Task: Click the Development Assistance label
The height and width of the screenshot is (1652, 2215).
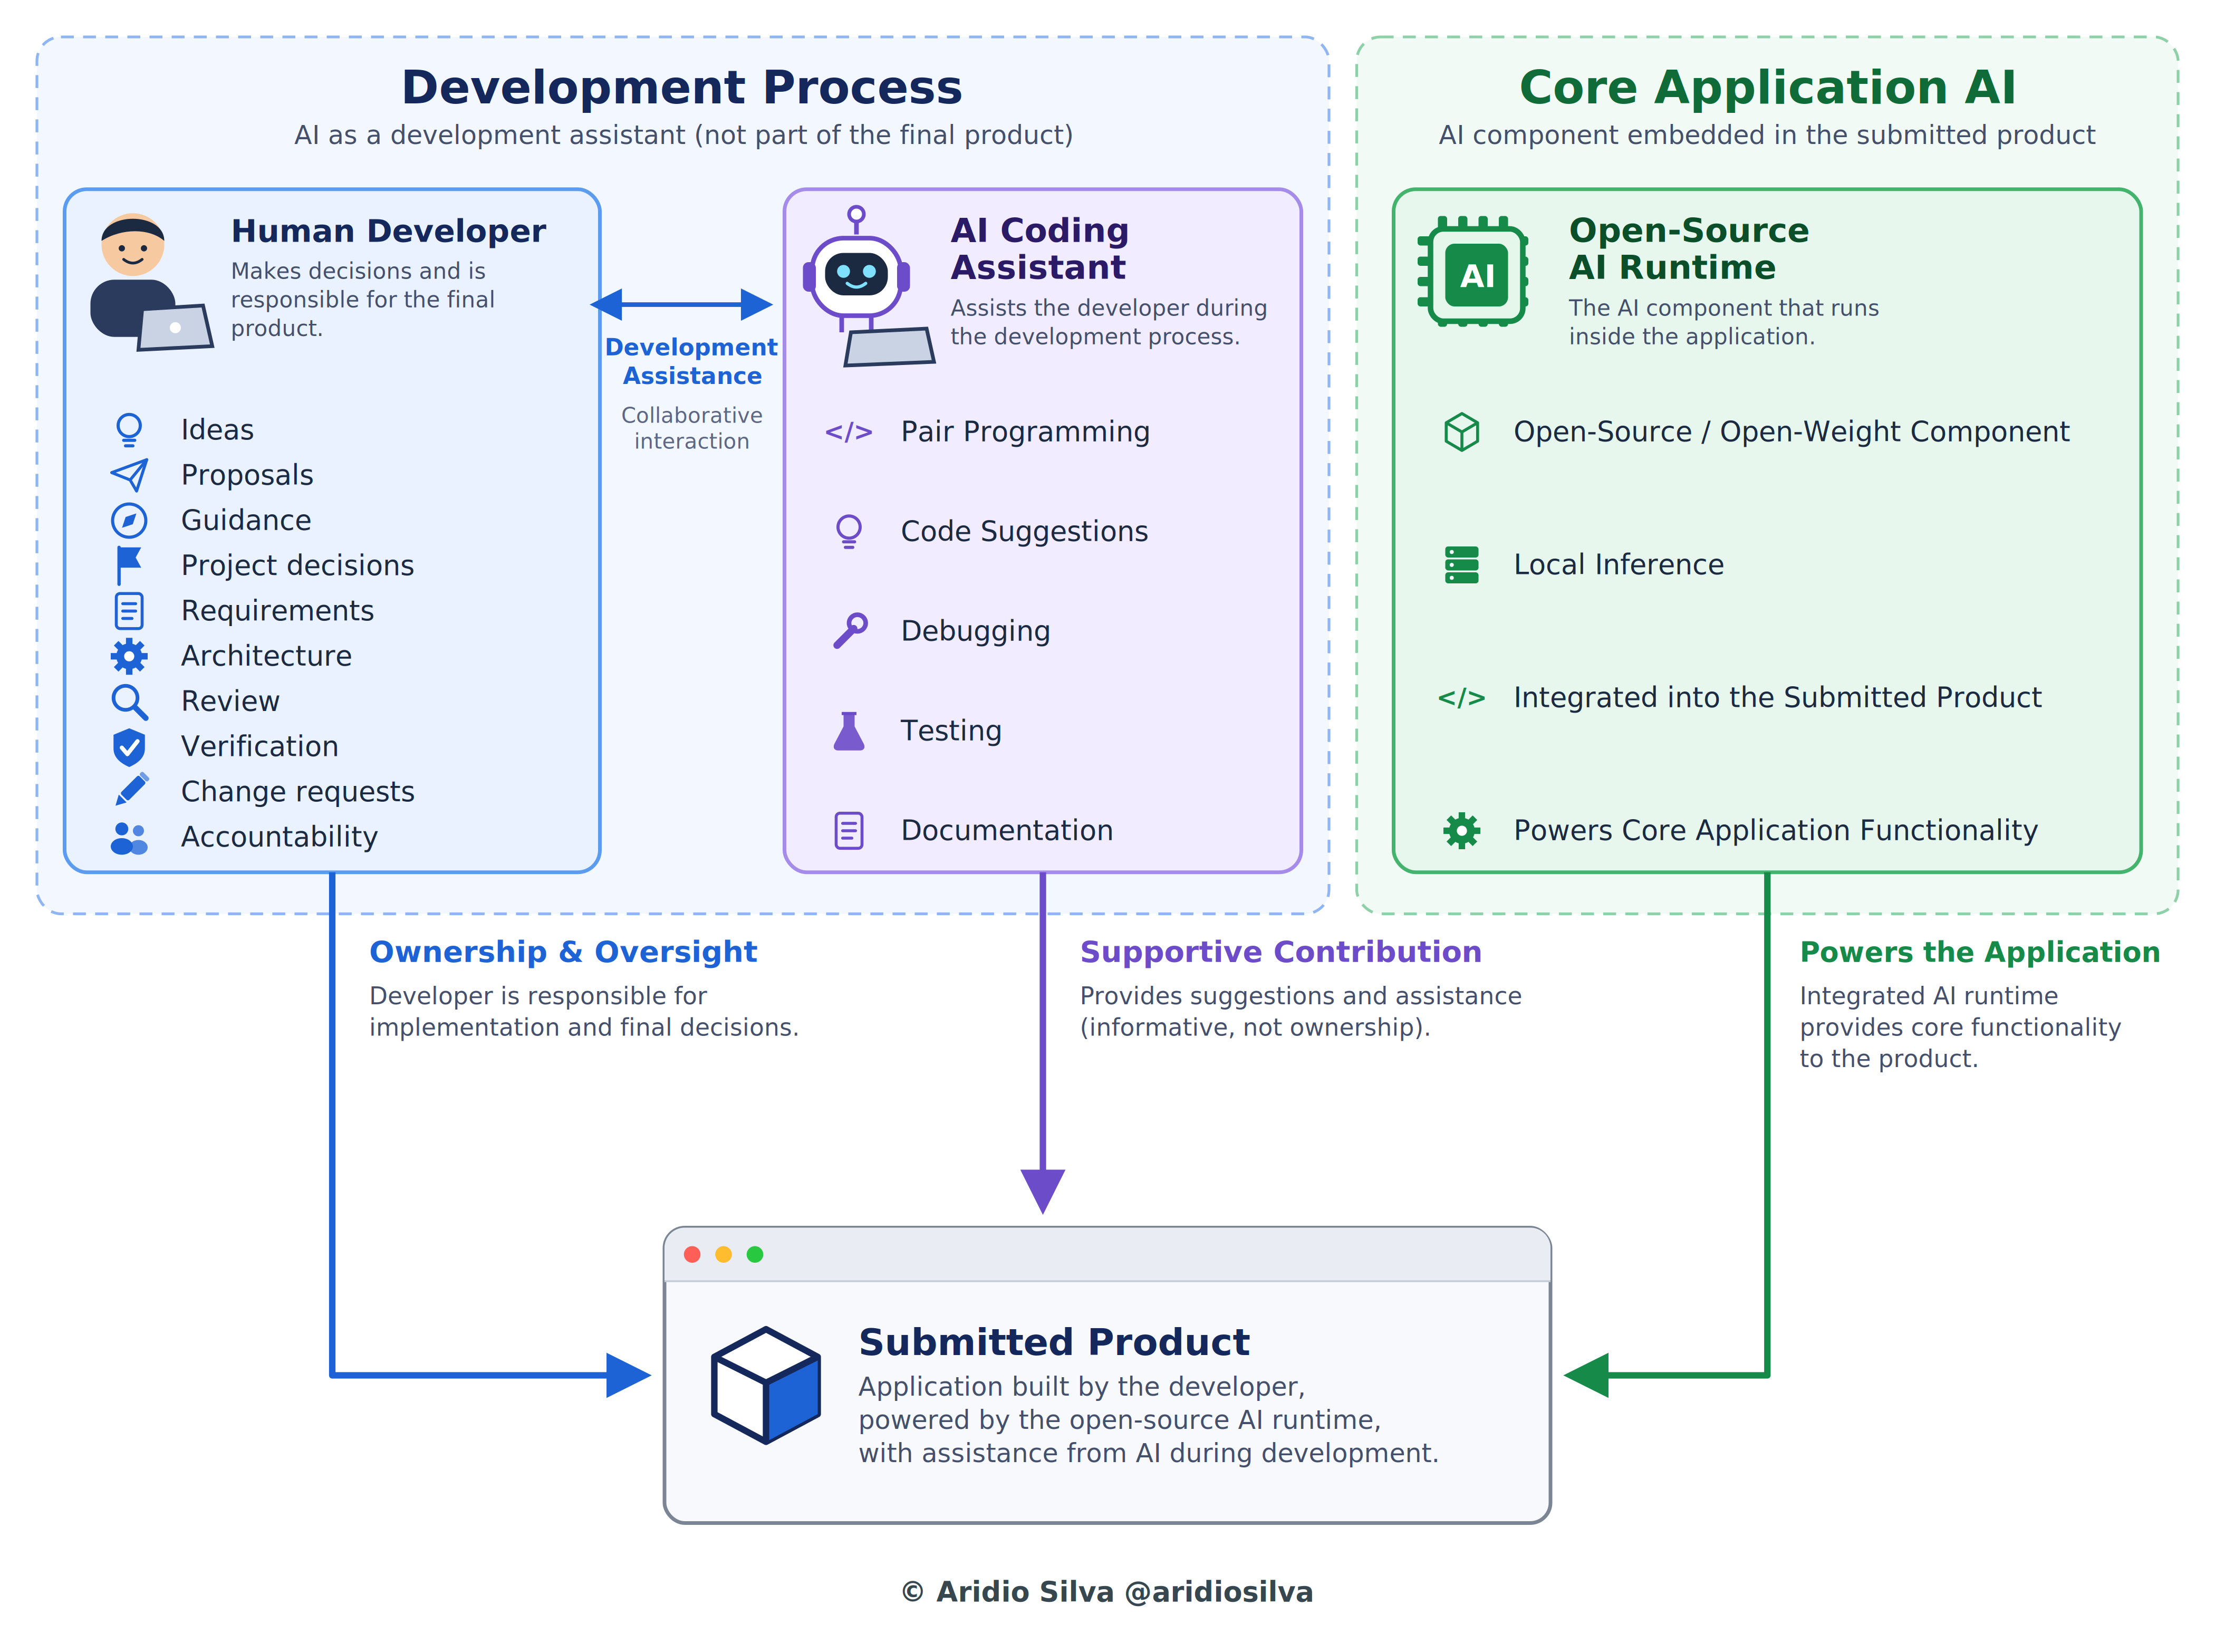Action: [691, 361]
